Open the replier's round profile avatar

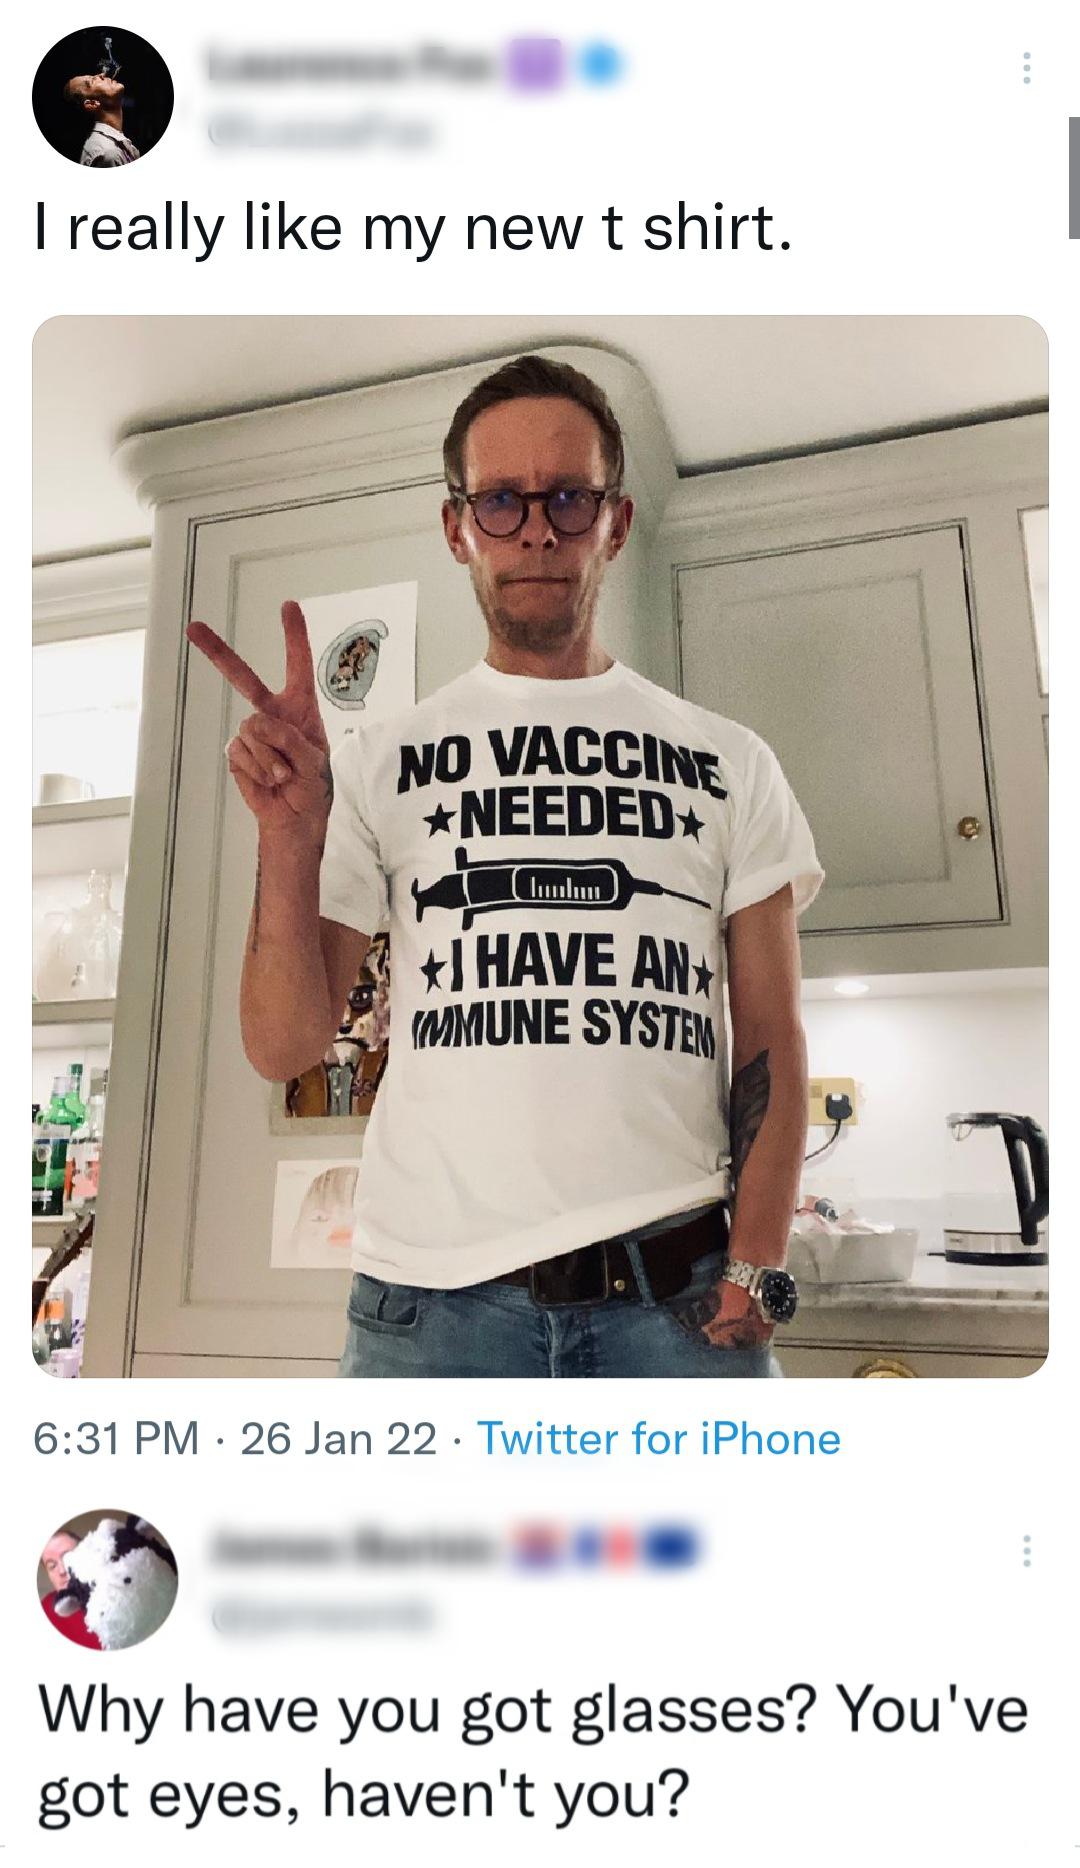pos(108,1579)
